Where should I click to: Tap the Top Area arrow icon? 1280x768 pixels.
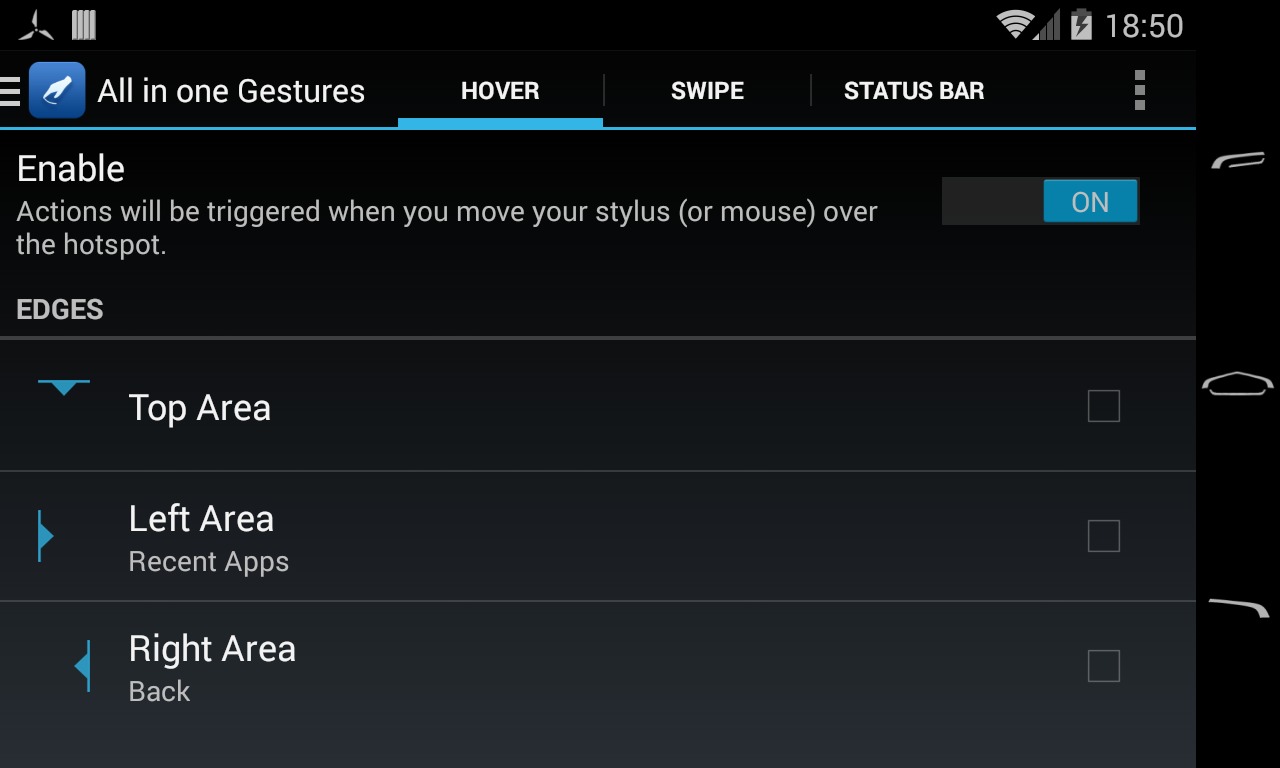click(x=64, y=387)
